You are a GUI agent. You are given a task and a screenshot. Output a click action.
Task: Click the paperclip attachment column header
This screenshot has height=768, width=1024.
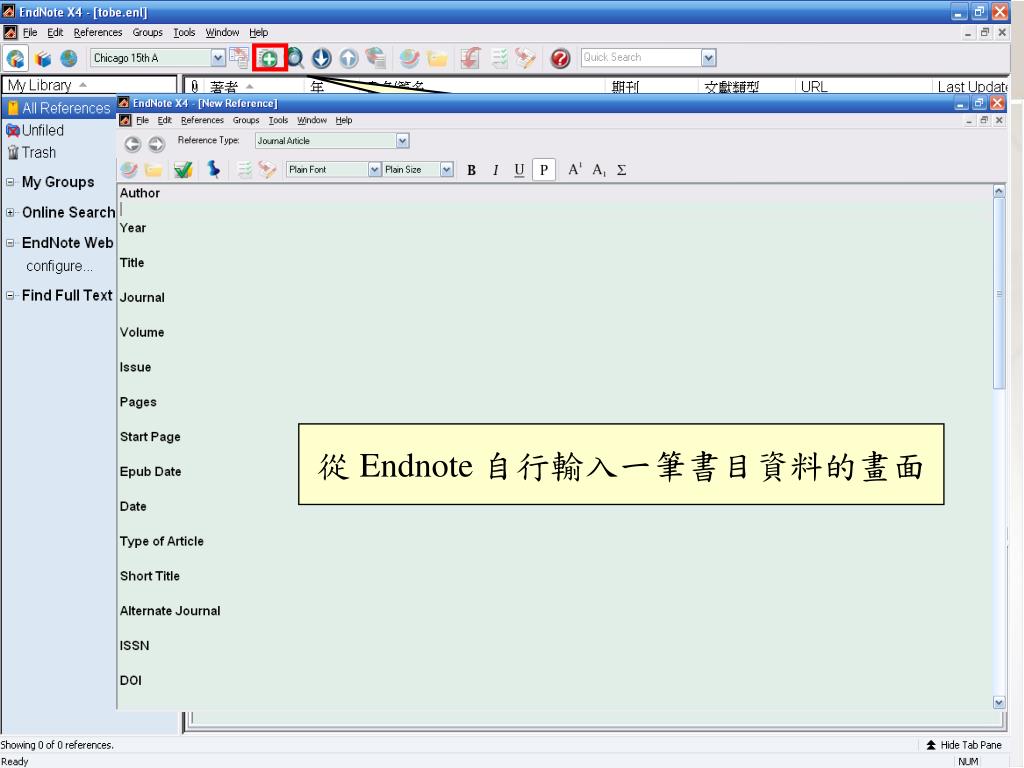(x=195, y=86)
